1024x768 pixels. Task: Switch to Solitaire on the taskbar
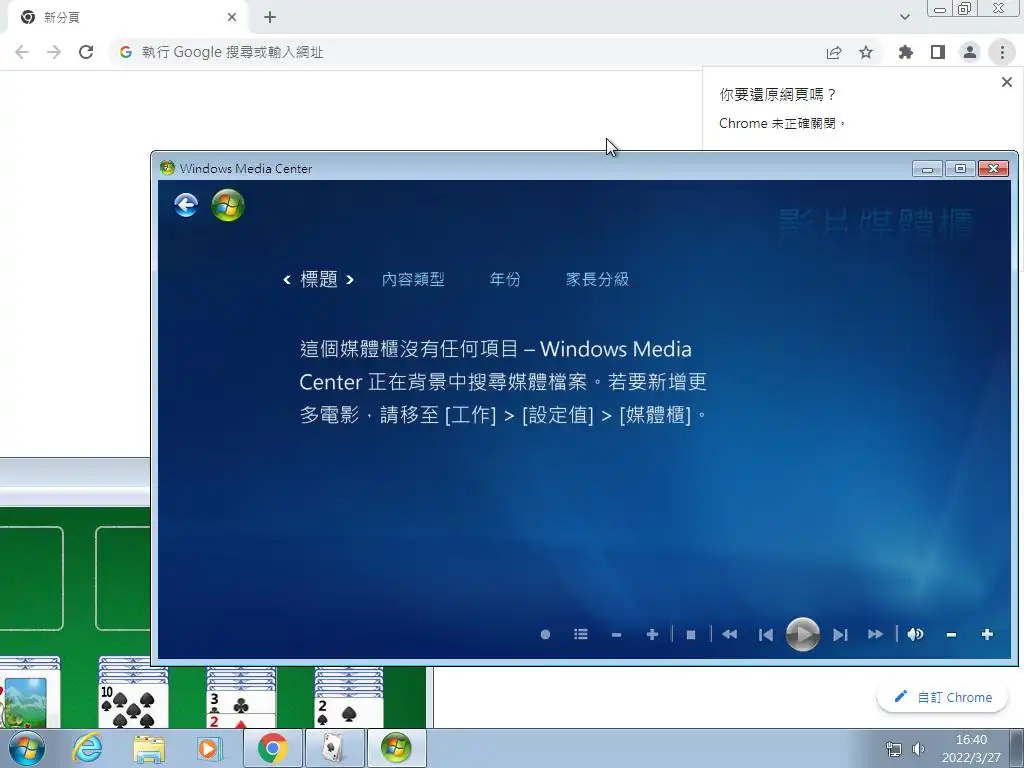pos(334,748)
